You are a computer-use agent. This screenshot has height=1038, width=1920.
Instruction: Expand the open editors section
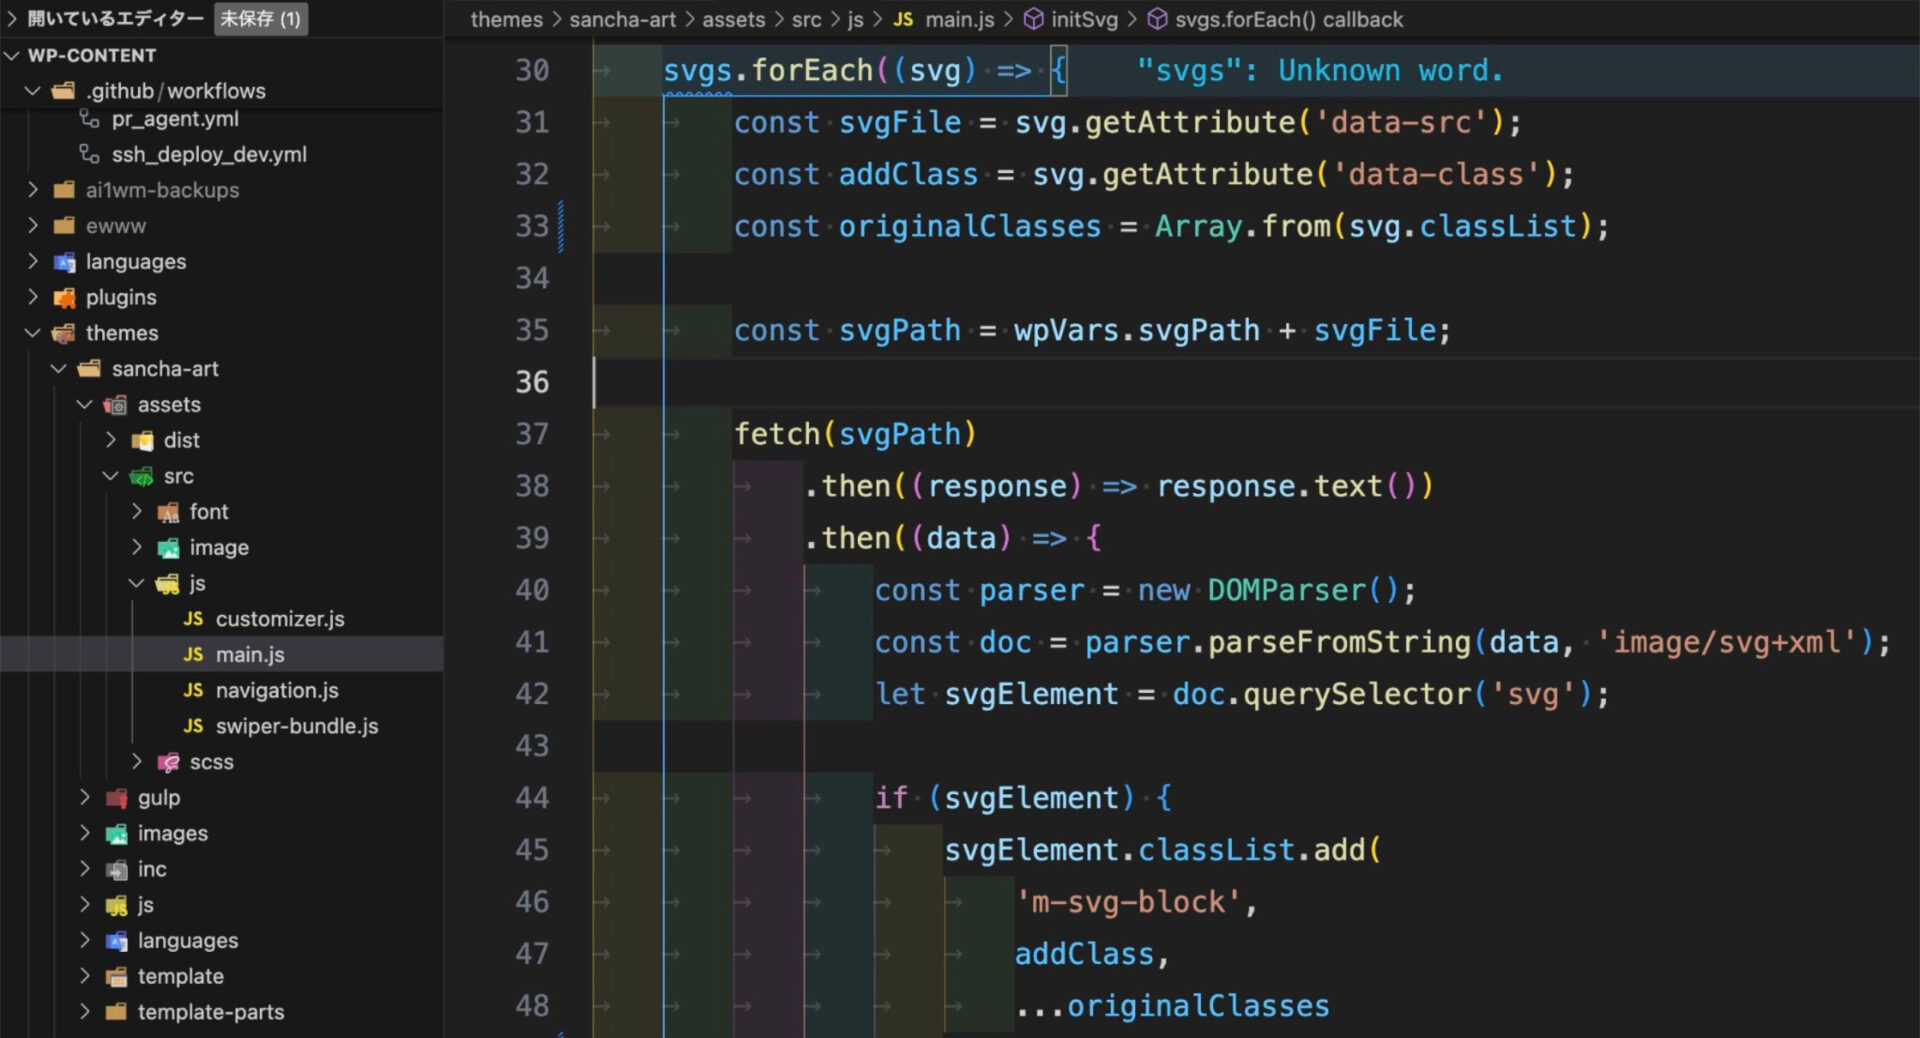coord(13,19)
